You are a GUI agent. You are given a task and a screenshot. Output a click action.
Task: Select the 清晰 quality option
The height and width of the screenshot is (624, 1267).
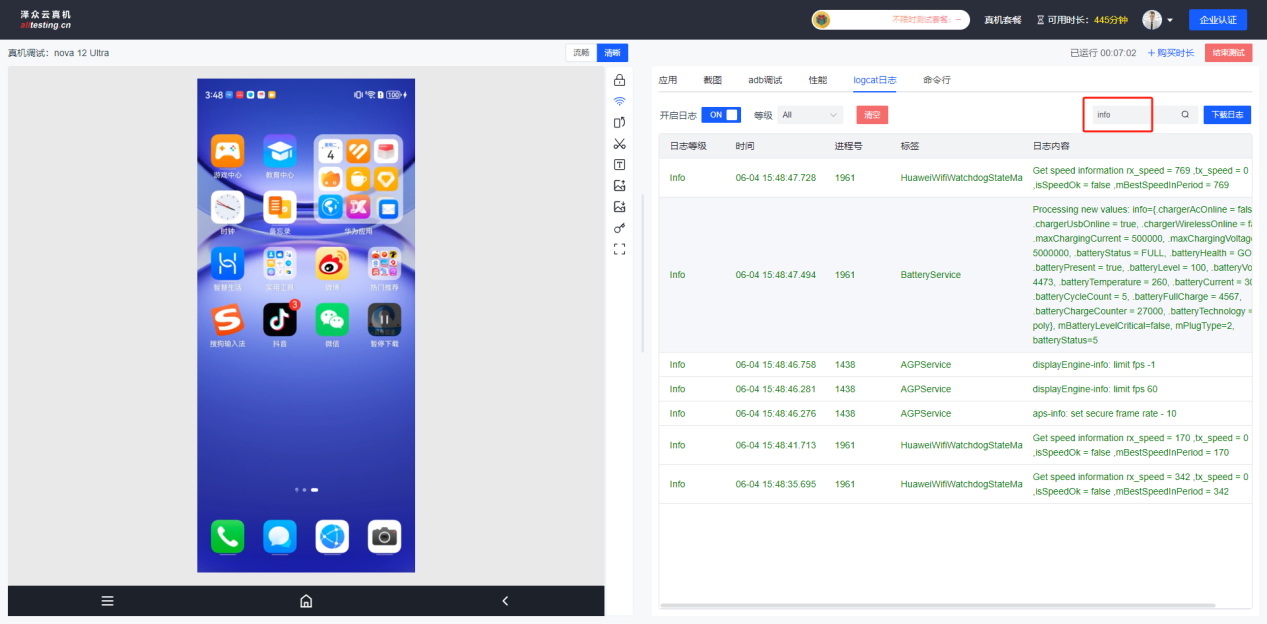612,53
